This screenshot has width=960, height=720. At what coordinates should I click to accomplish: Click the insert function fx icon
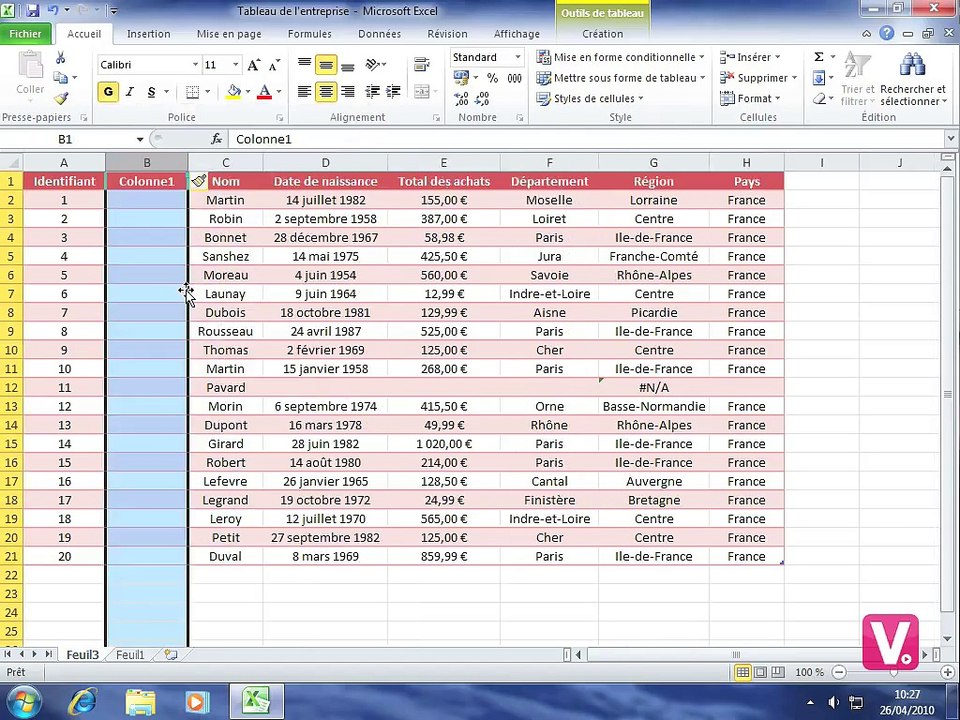(x=216, y=140)
